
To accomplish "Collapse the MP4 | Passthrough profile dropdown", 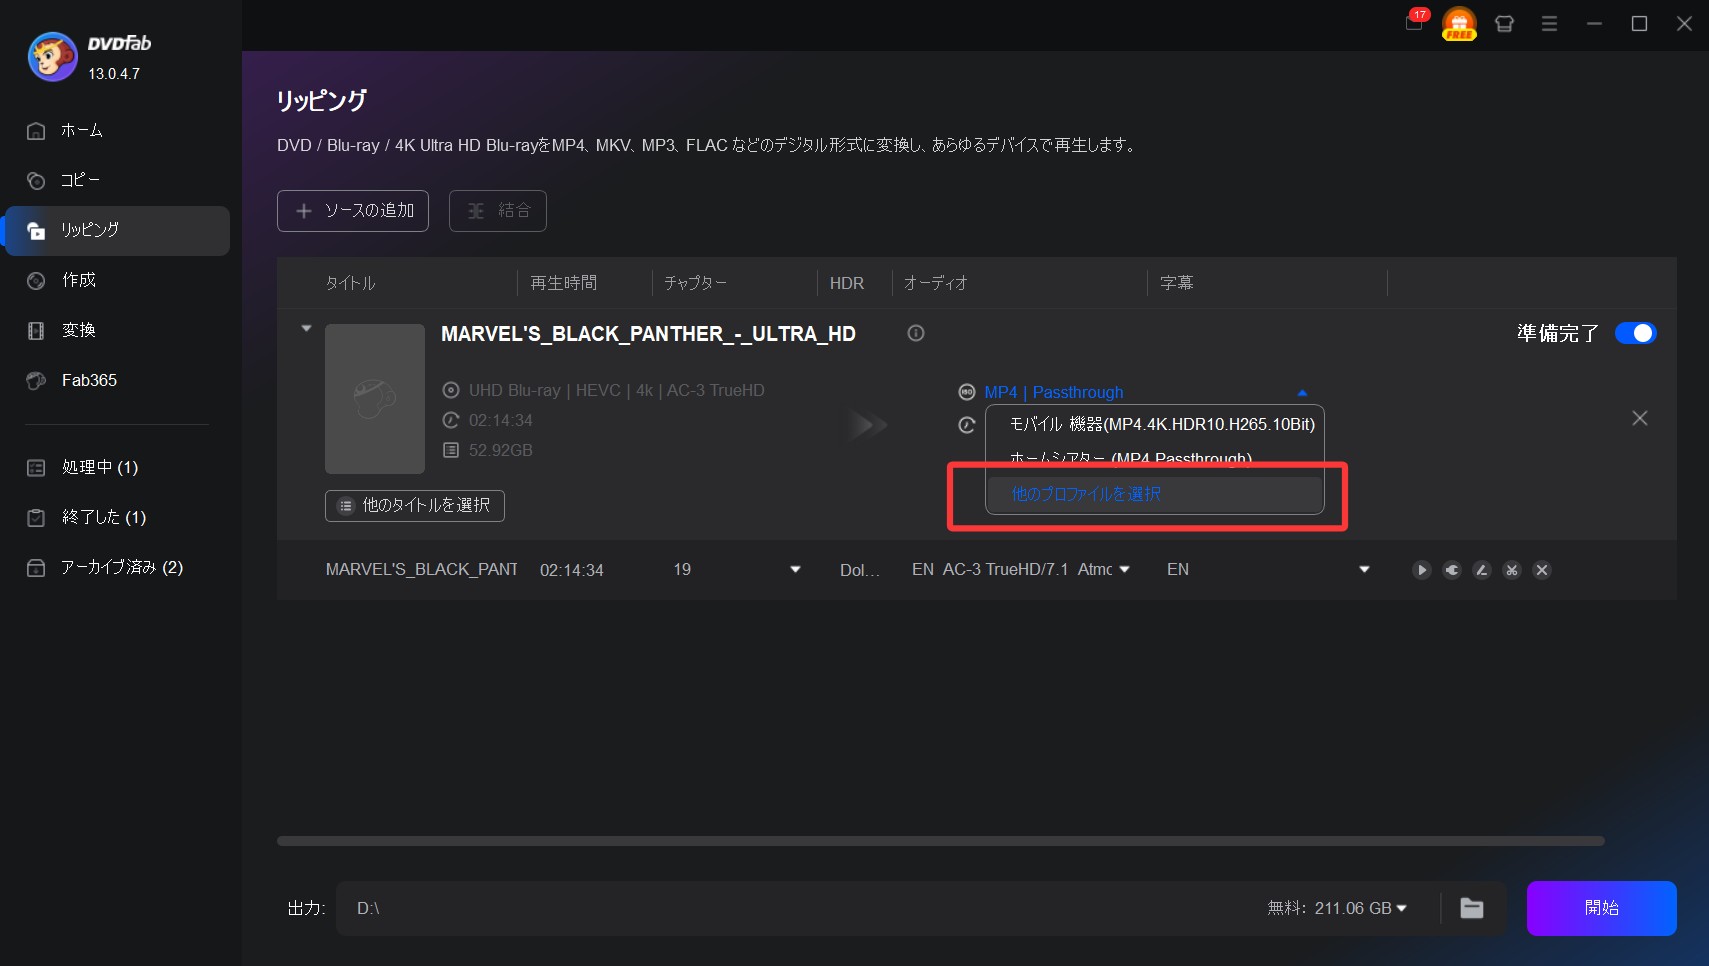I will (x=1302, y=393).
